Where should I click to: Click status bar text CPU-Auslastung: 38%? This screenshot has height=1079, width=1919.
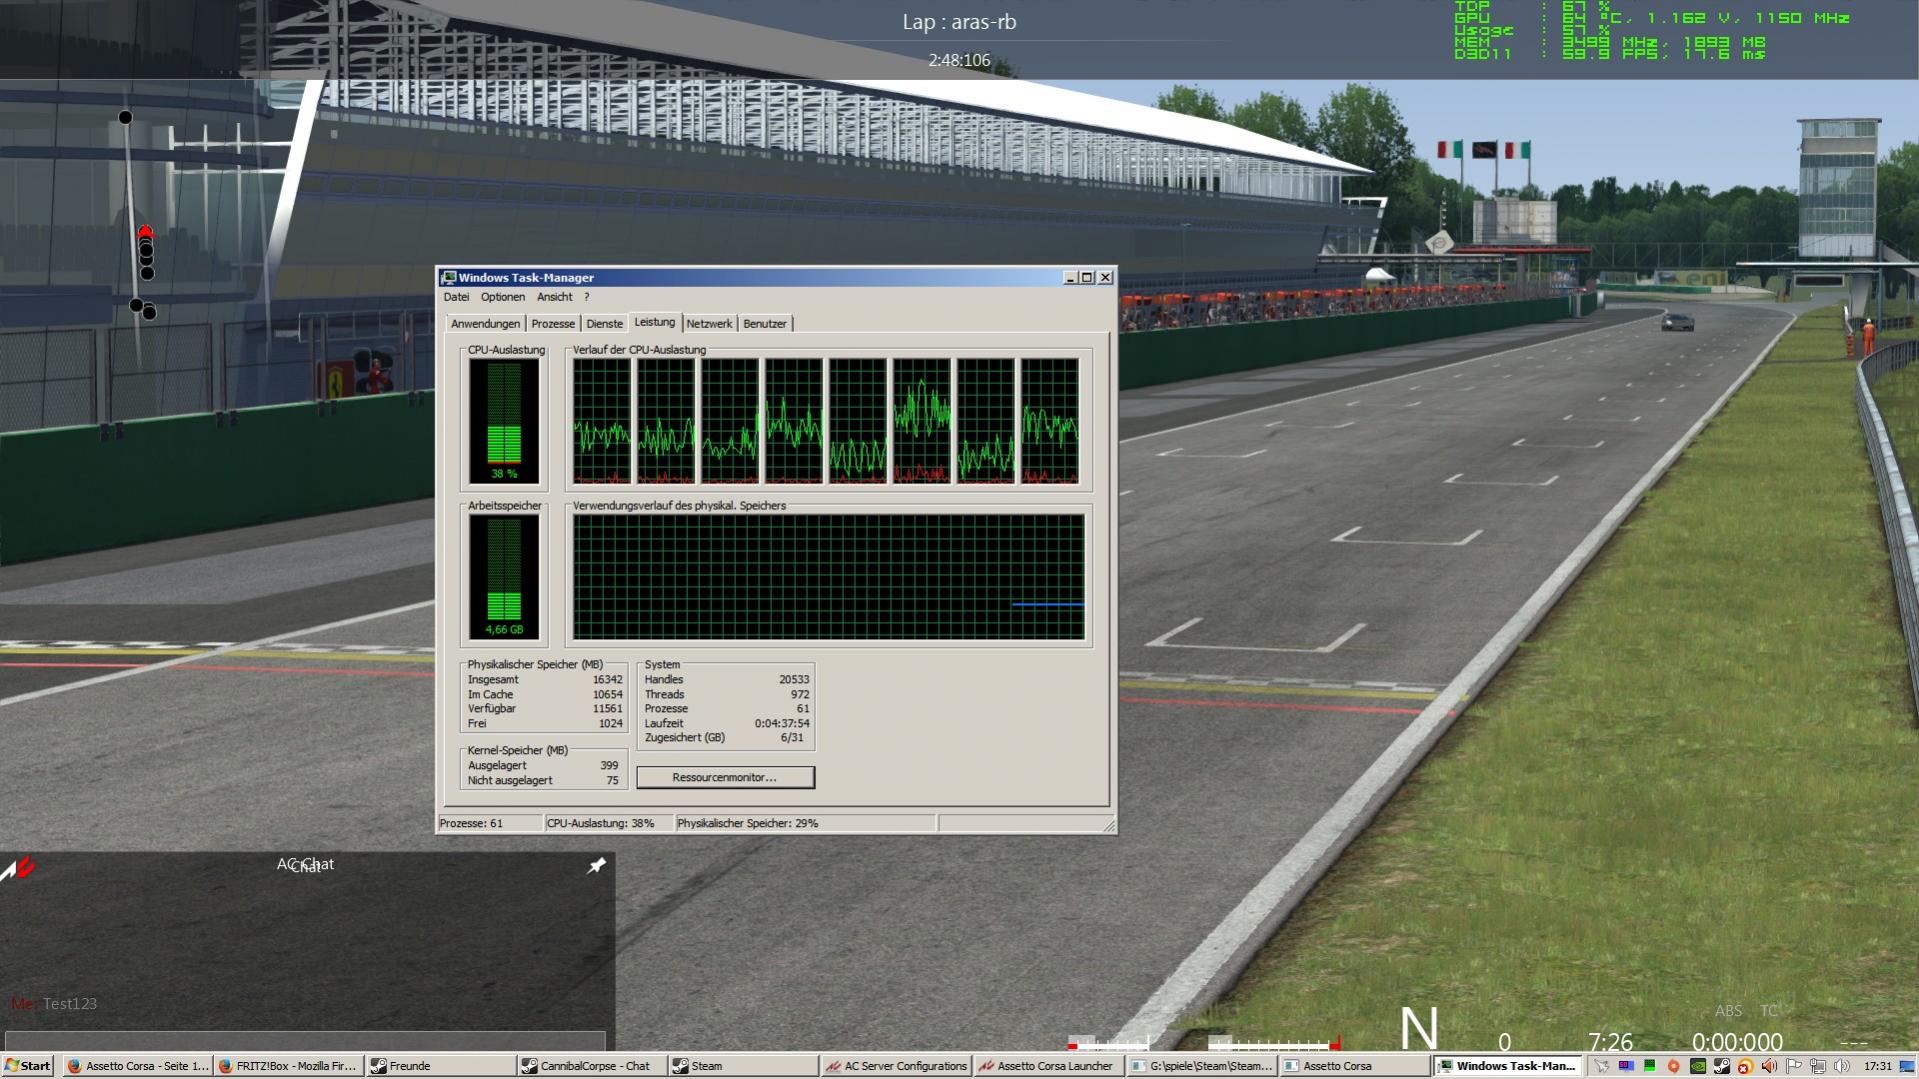pyautogui.click(x=600, y=823)
